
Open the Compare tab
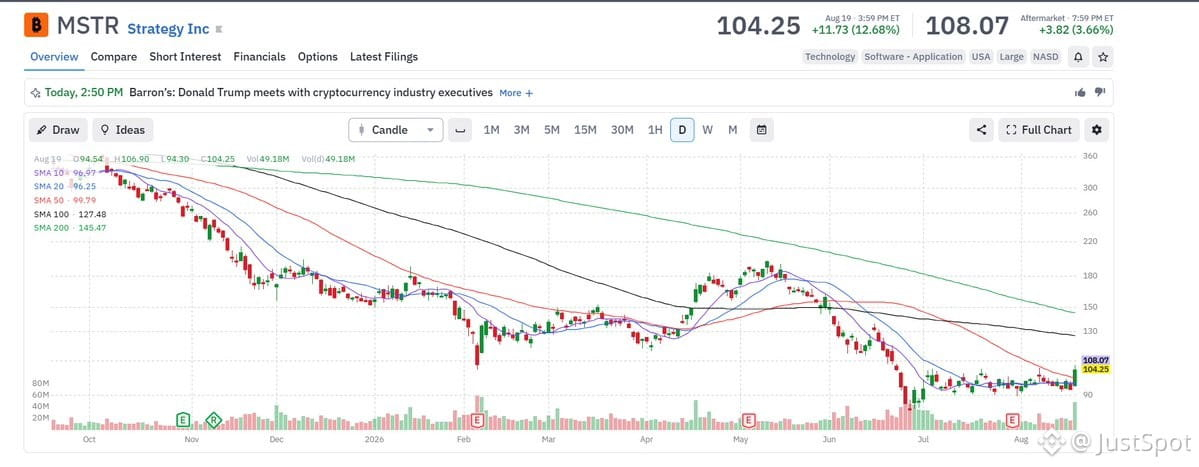114,57
